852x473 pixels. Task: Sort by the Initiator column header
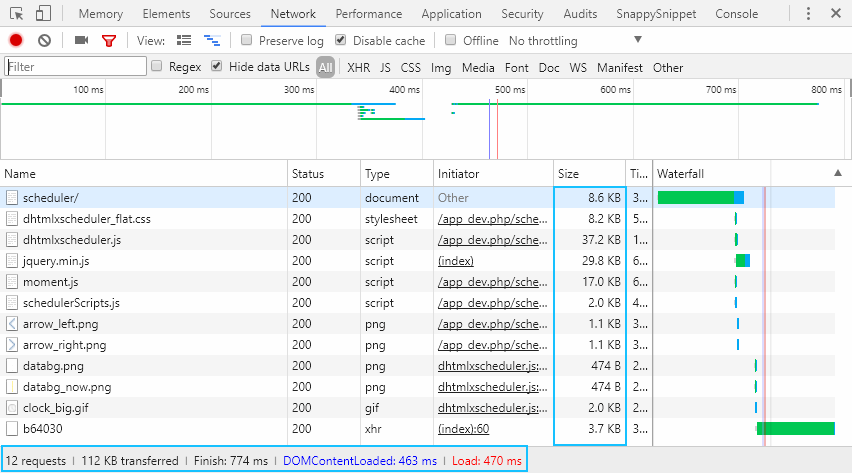click(493, 173)
